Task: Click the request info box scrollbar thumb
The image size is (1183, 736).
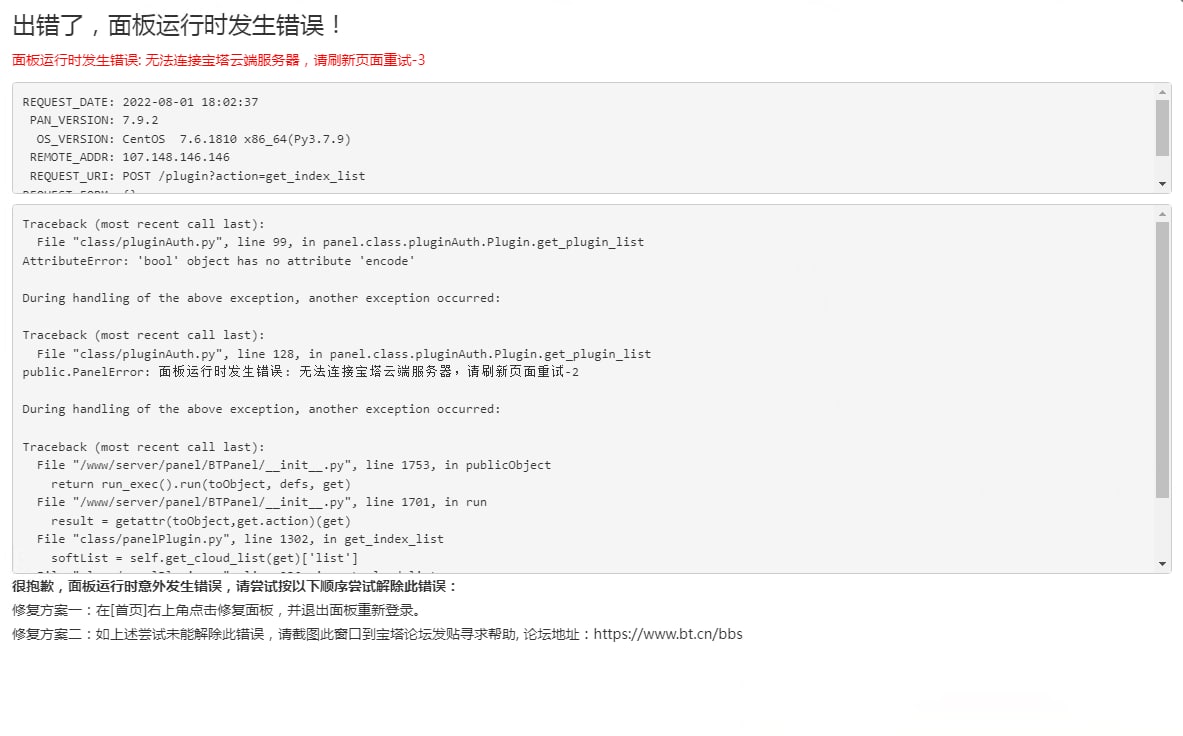Action: [x=1162, y=128]
